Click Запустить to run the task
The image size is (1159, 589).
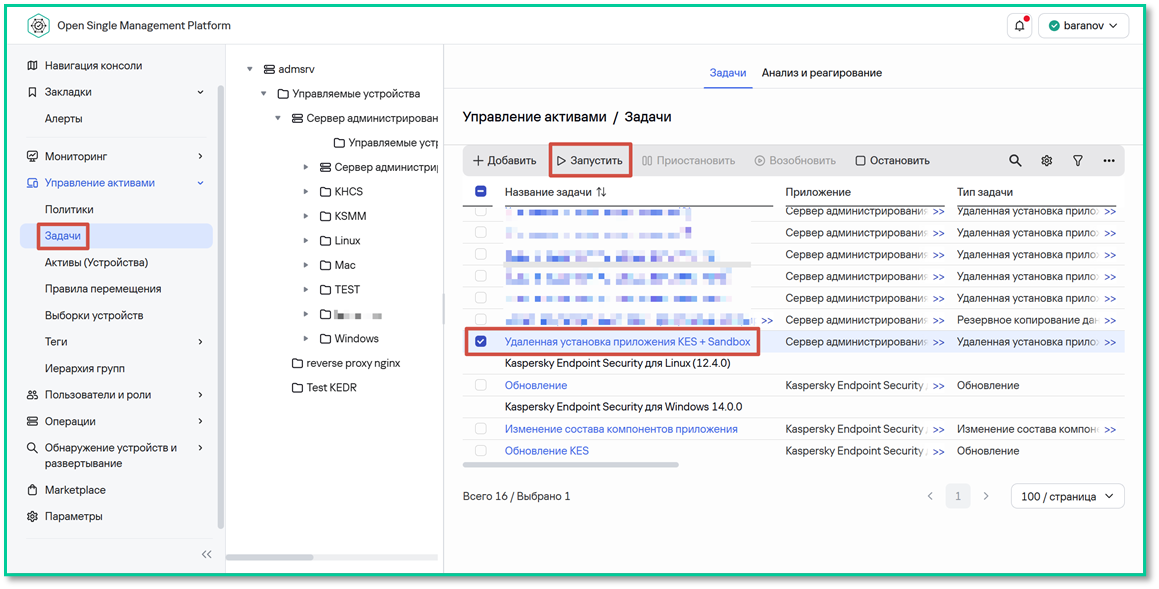coord(590,160)
